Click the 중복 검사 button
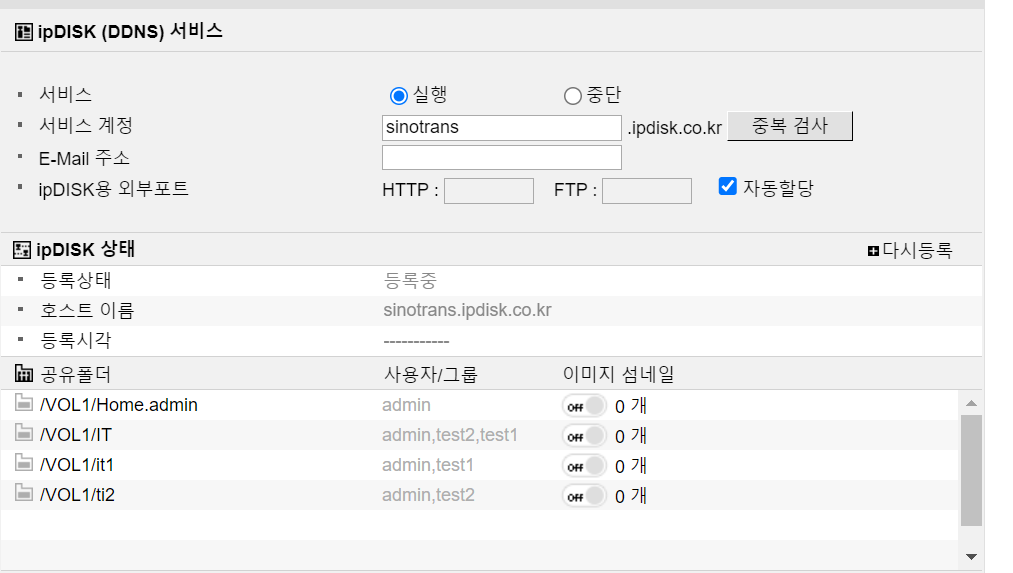1013x573 pixels. coord(790,126)
